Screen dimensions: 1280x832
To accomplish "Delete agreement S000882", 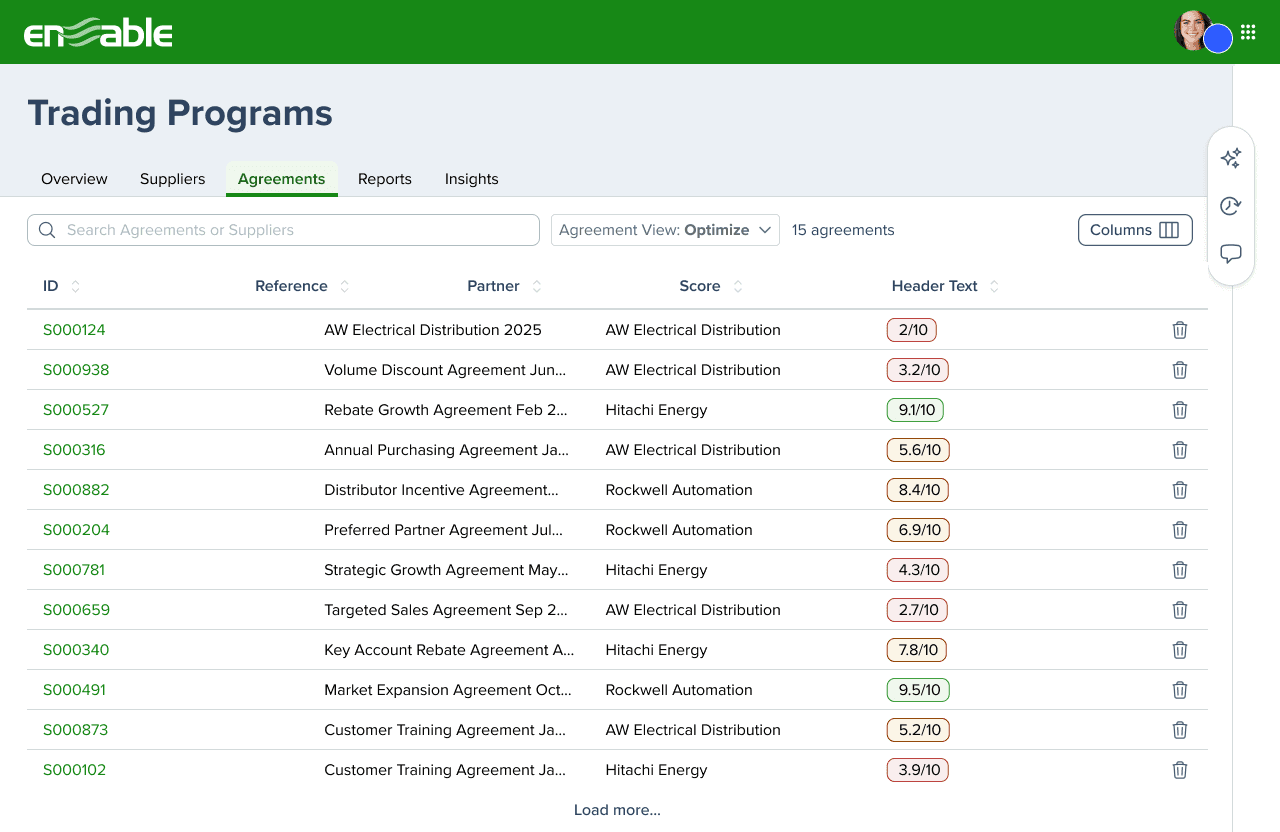I will tap(1180, 490).
